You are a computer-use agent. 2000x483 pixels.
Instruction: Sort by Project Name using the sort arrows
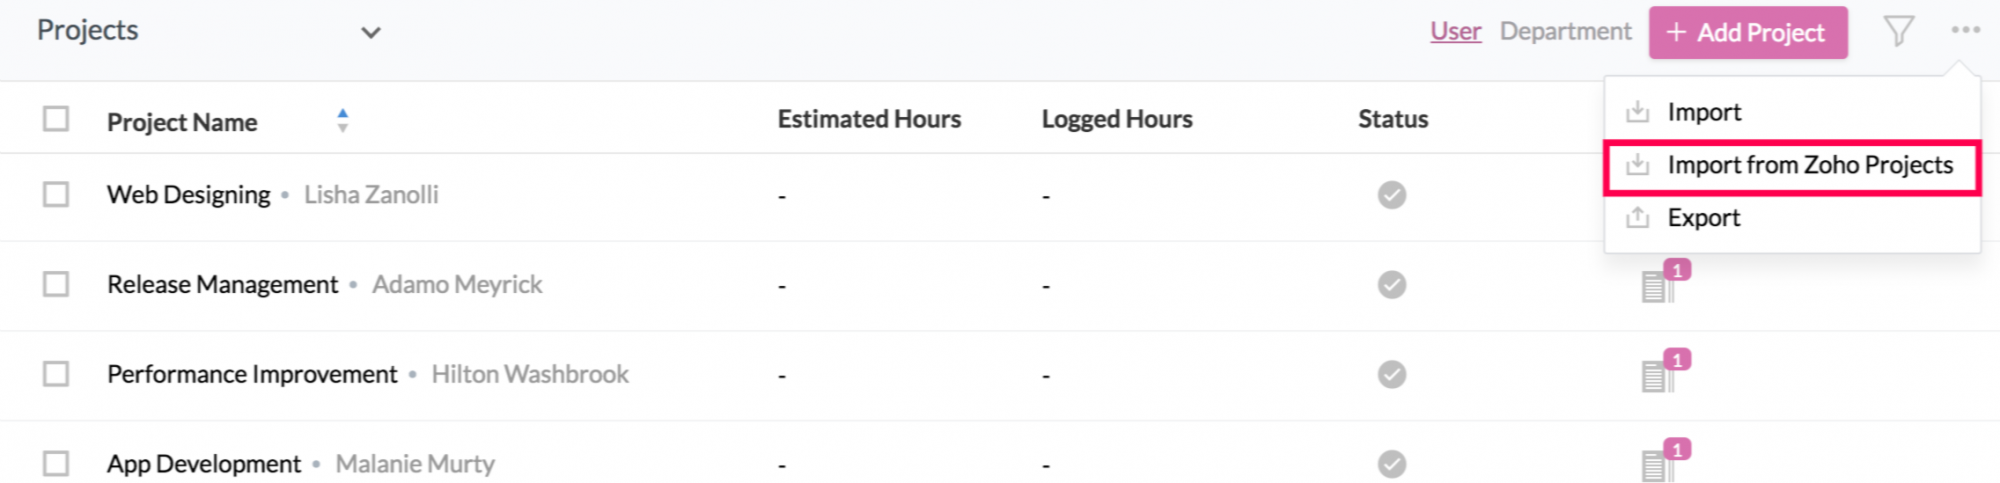point(343,121)
